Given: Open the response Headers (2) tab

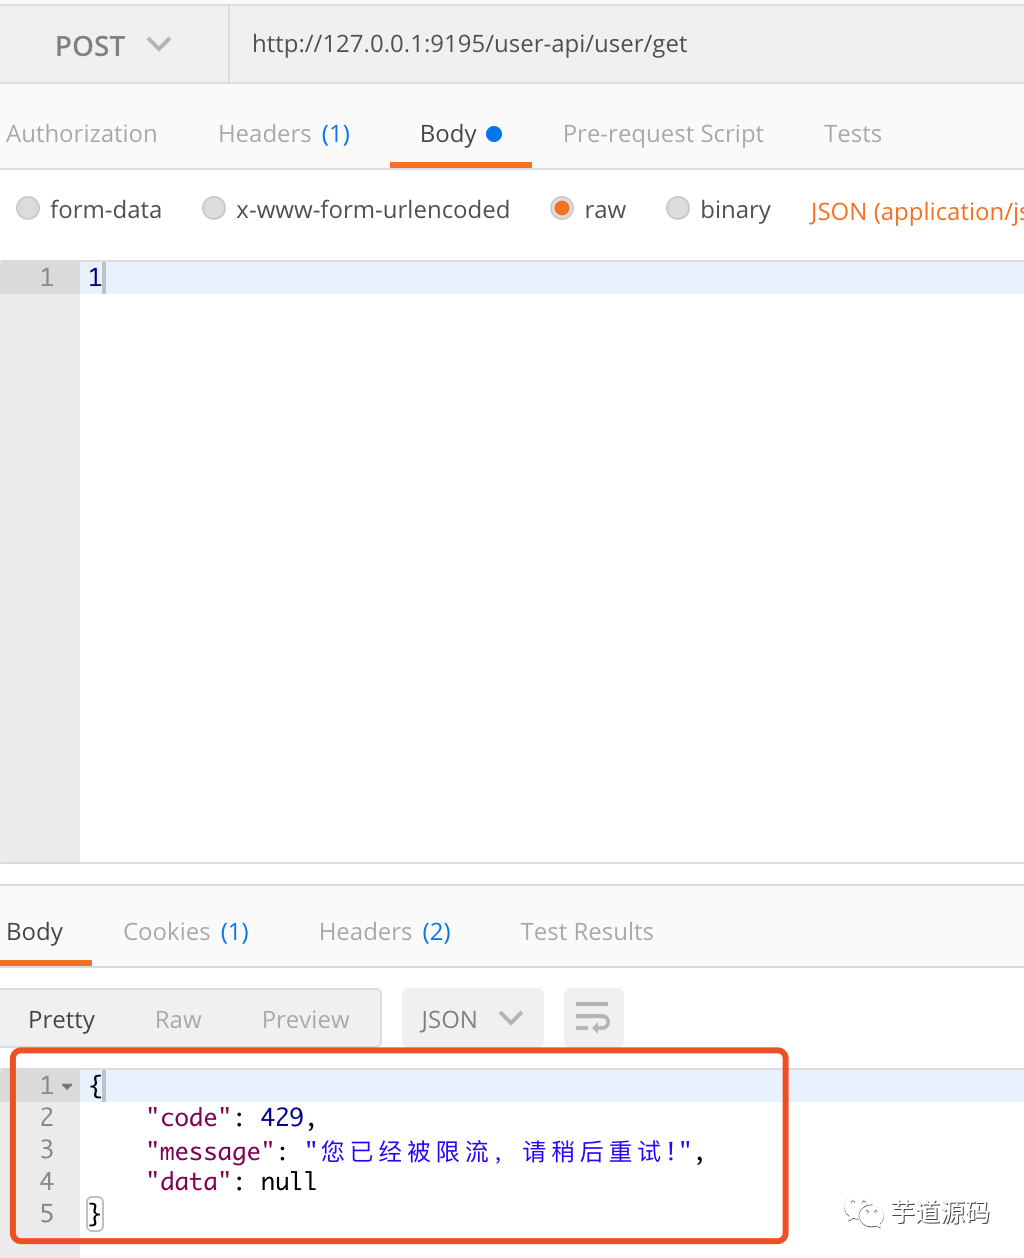Looking at the screenshot, I should pyautogui.click(x=385, y=932).
